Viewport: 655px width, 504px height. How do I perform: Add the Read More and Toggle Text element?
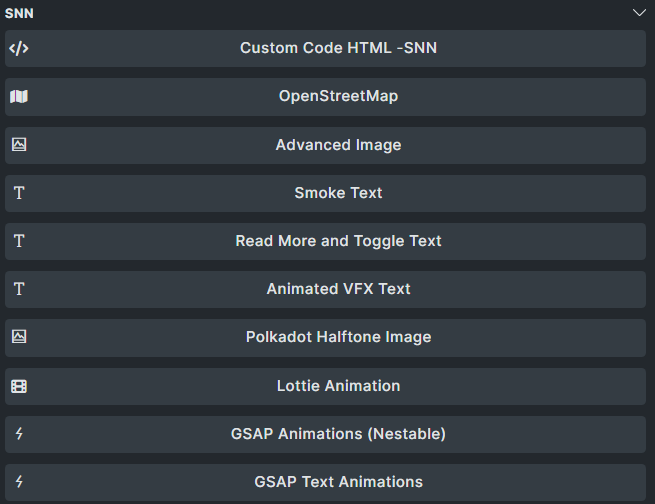click(x=325, y=241)
